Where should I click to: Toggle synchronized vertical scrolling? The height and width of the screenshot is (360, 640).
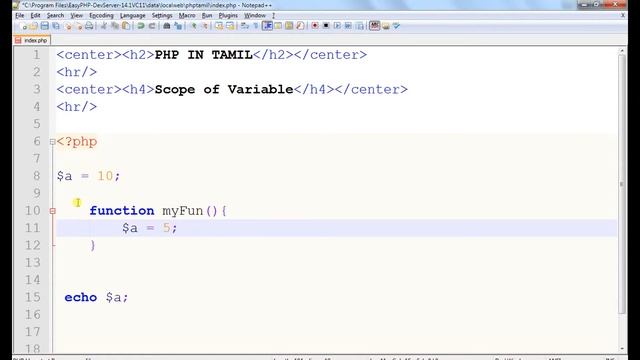[x=219, y=26]
